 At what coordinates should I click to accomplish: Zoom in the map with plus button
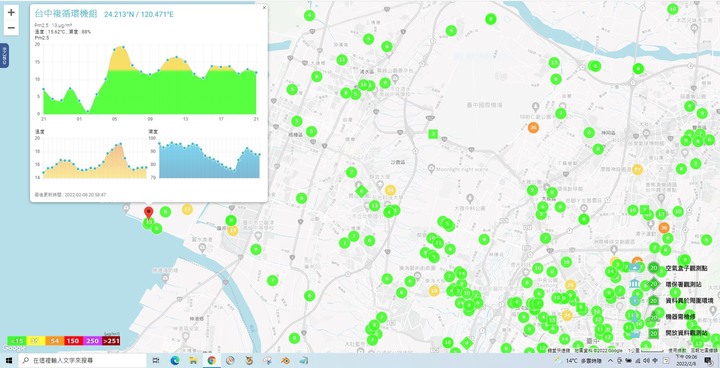pyautogui.click(x=11, y=12)
